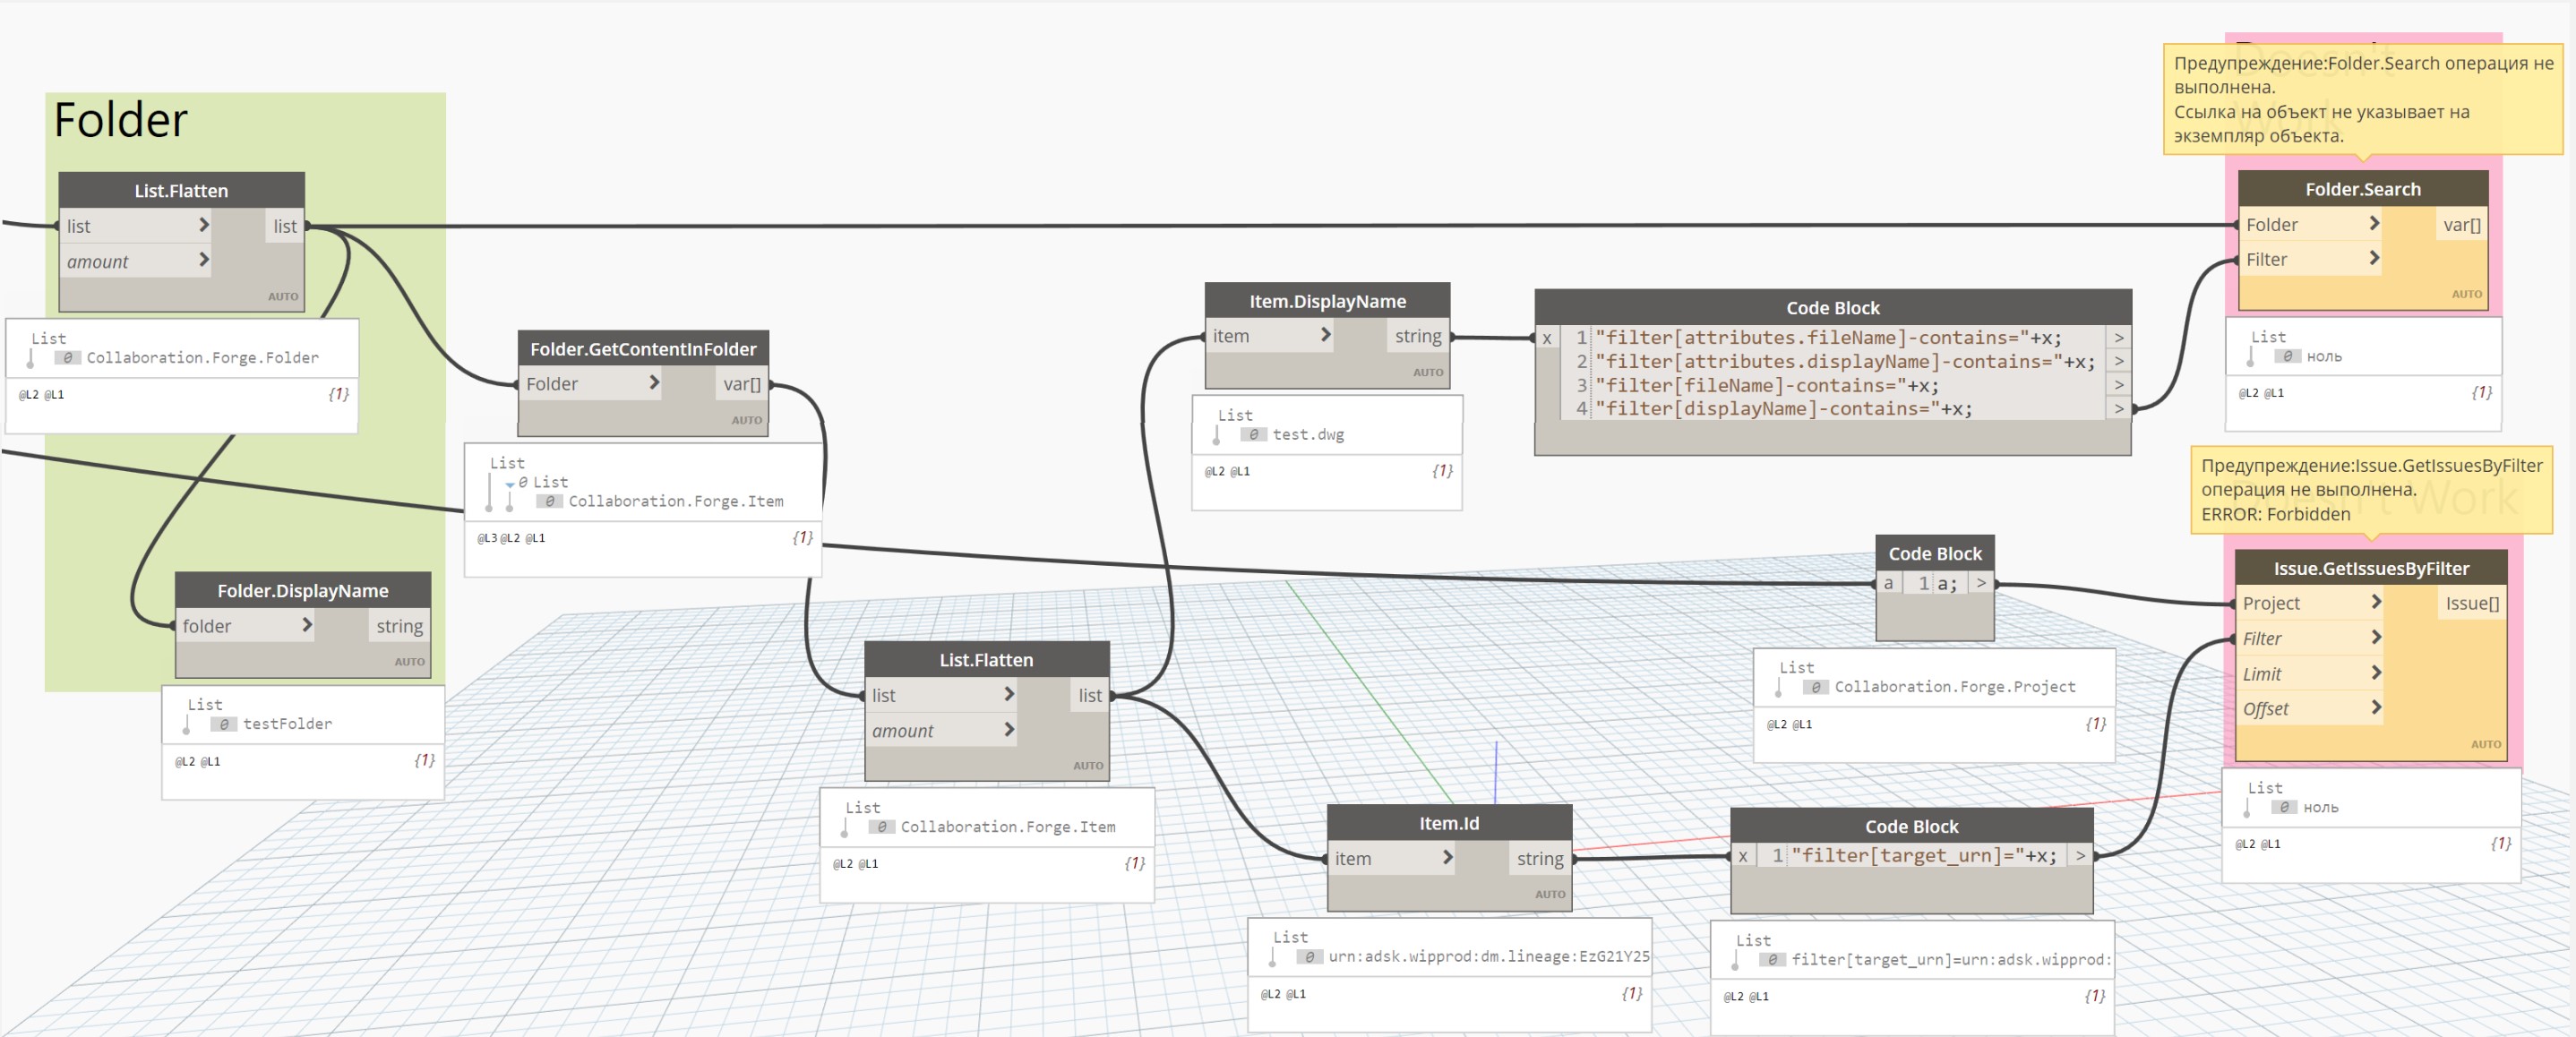Edit code line "filter[displayName]-contains="+x;
The height and width of the screenshot is (1037, 2576).
pyautogui.click(x=1784, y=408)
